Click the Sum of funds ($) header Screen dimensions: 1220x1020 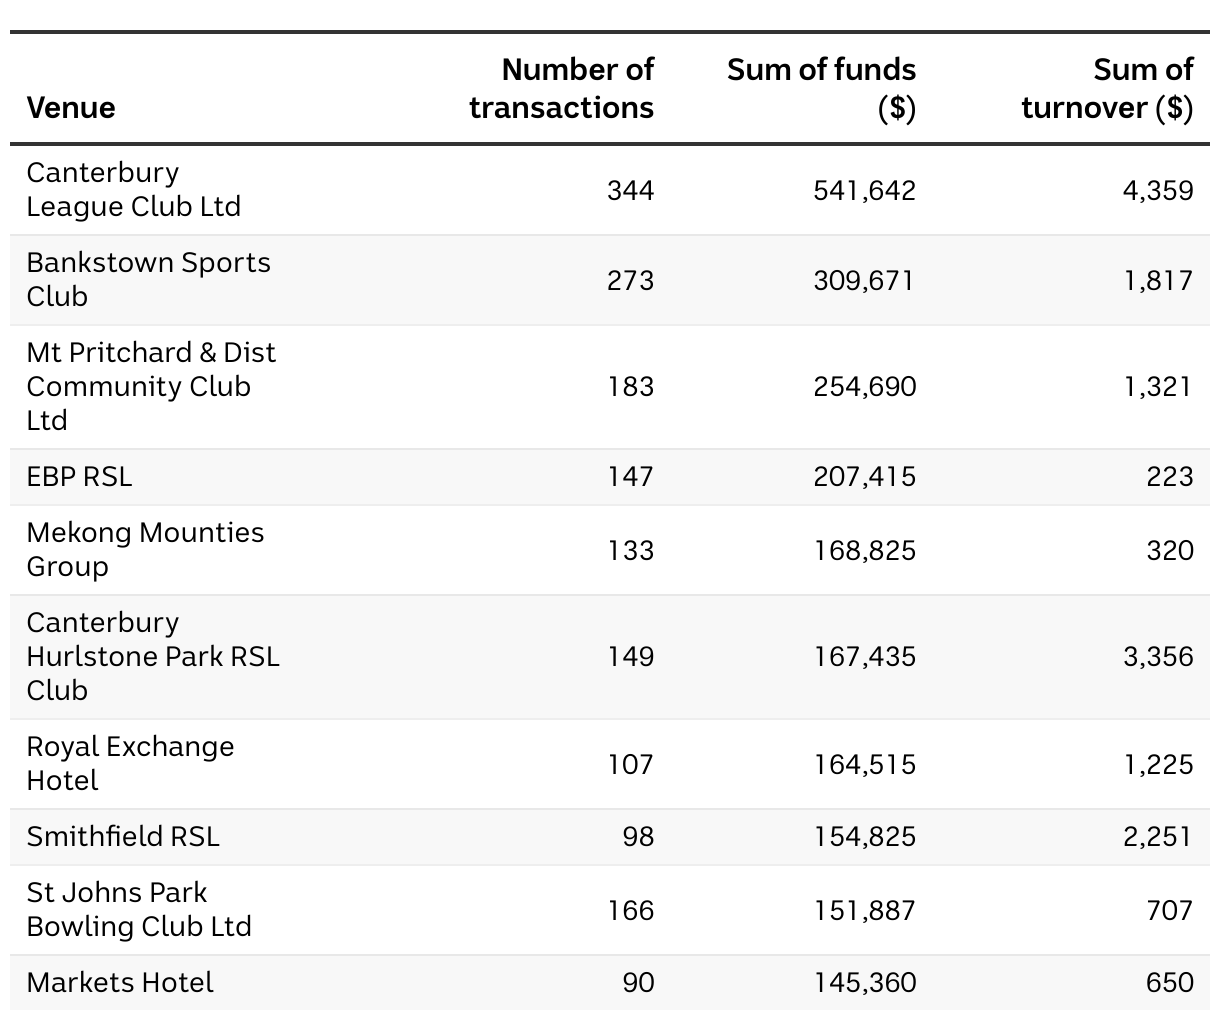(821, 88)
